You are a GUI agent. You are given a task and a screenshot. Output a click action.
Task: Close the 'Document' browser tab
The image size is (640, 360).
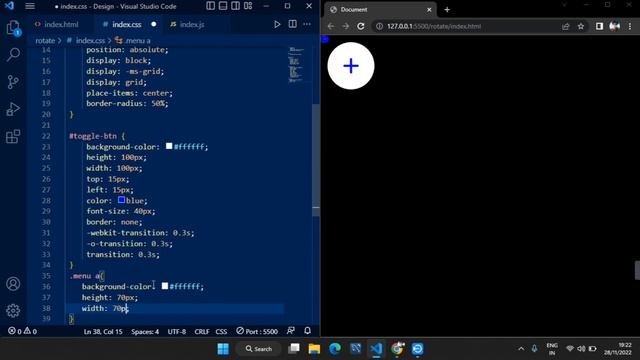[x=429, y=9]
